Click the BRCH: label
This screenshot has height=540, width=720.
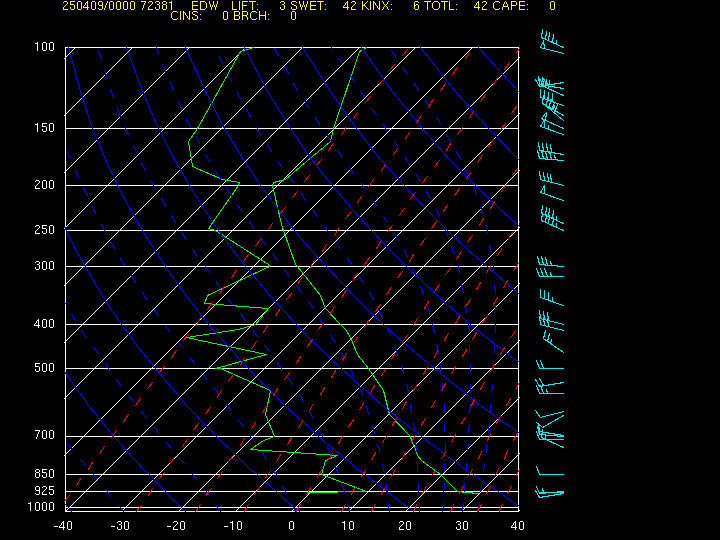pos(251,16)
